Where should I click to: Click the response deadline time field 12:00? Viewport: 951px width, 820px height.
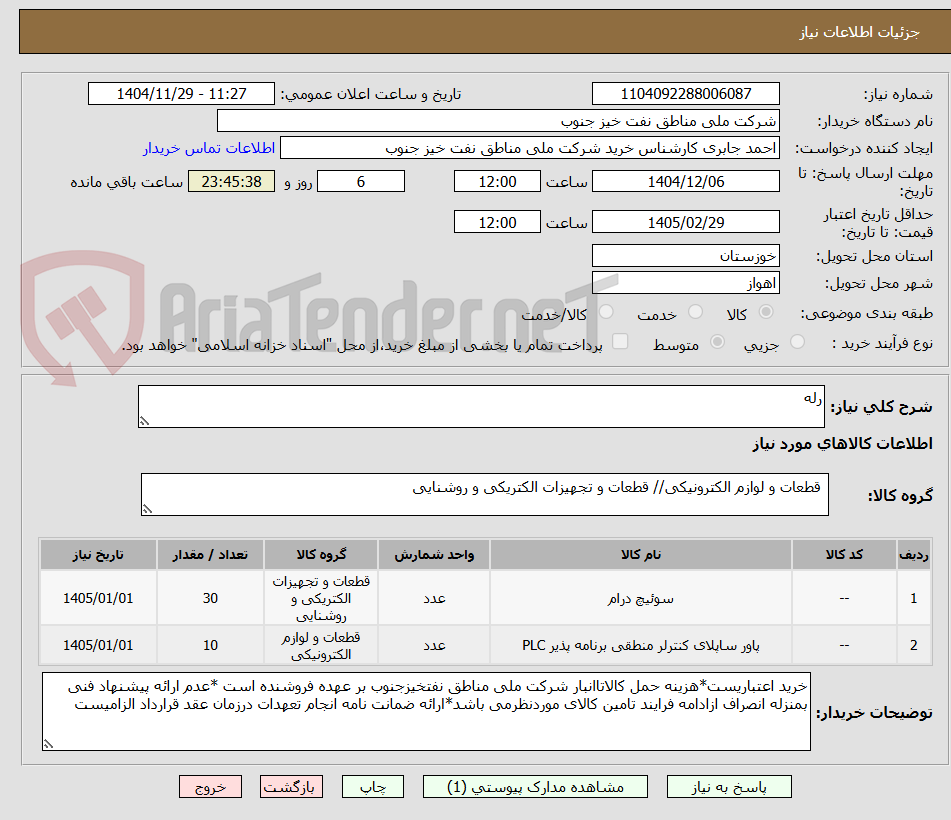497,181
